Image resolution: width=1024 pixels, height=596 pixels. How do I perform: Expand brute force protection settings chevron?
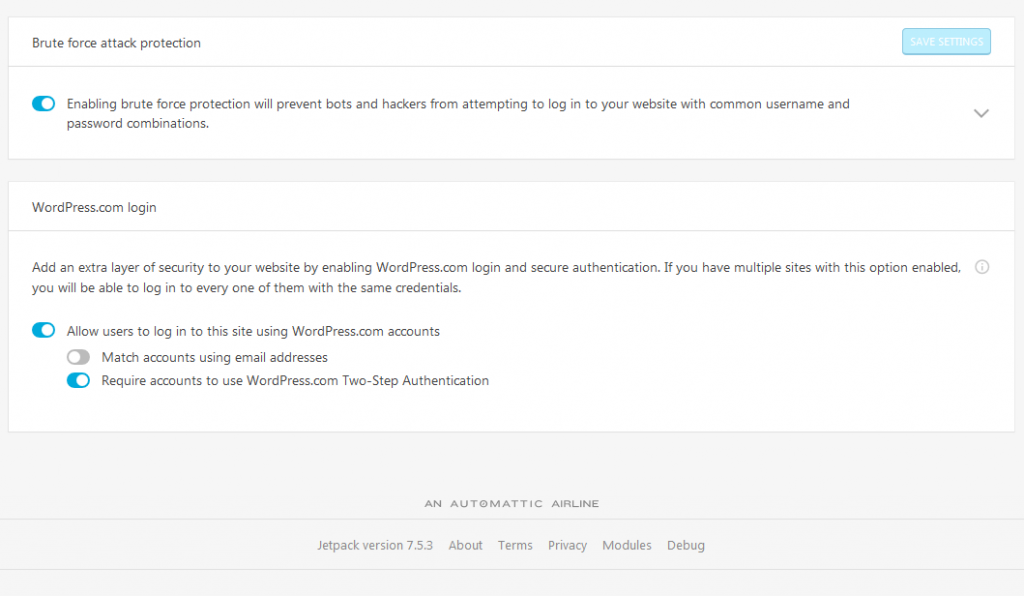[981, 113]
